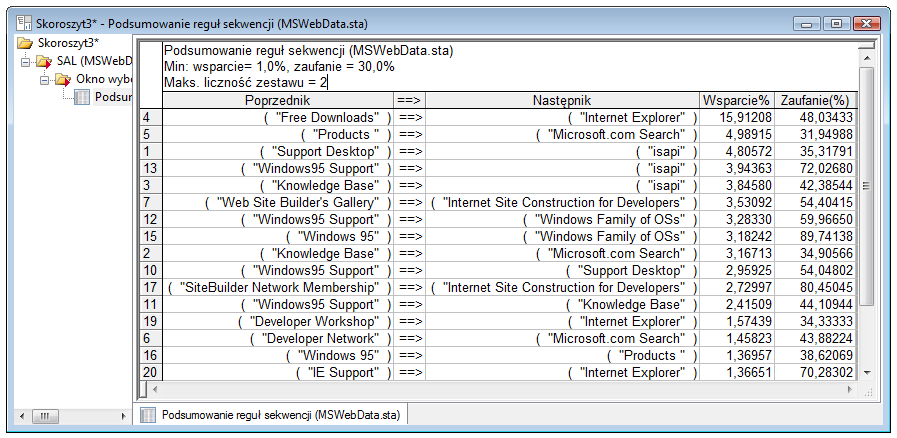Click the tree panel scrollbar left arrow
897x438 pixels.
(x=22, y=416)
